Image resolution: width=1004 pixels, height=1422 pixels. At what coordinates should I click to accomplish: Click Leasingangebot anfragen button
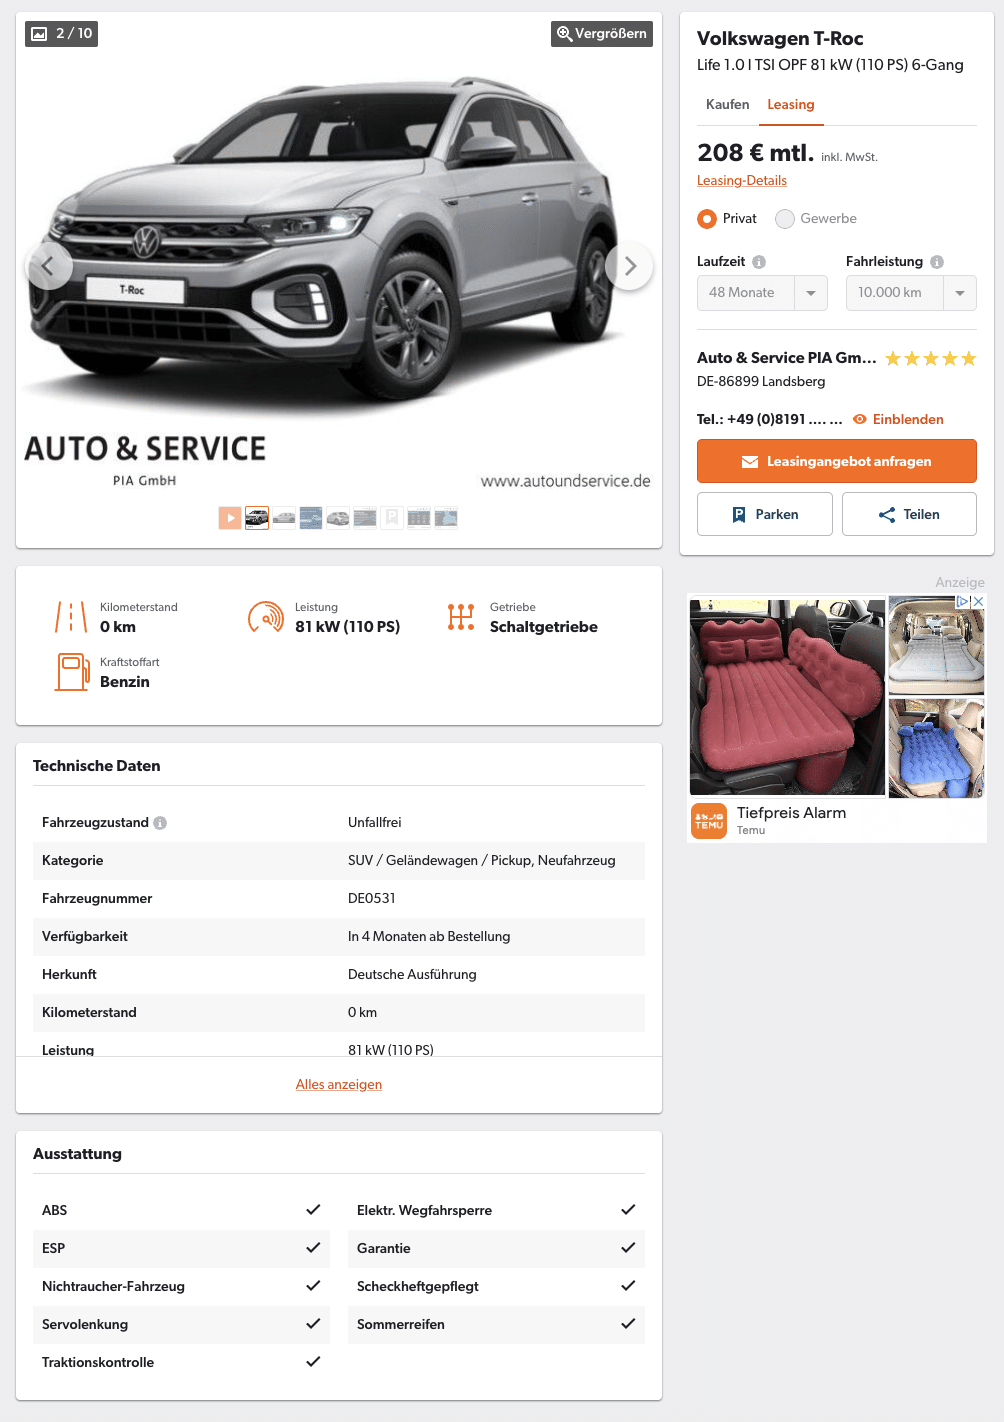click(x=837, y=461)
